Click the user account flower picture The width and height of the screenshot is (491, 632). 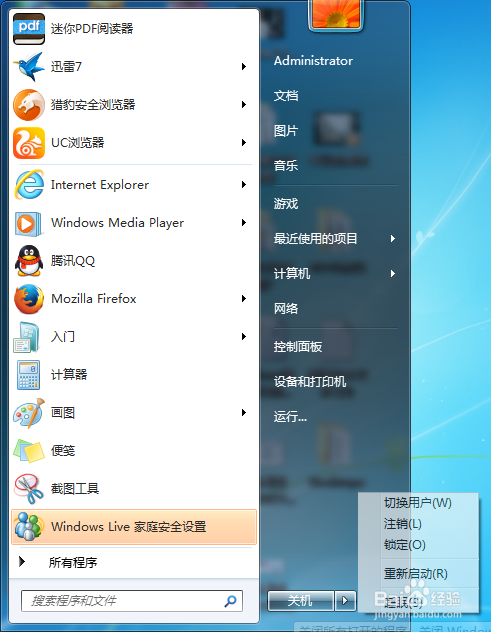[x=336, y=14]
